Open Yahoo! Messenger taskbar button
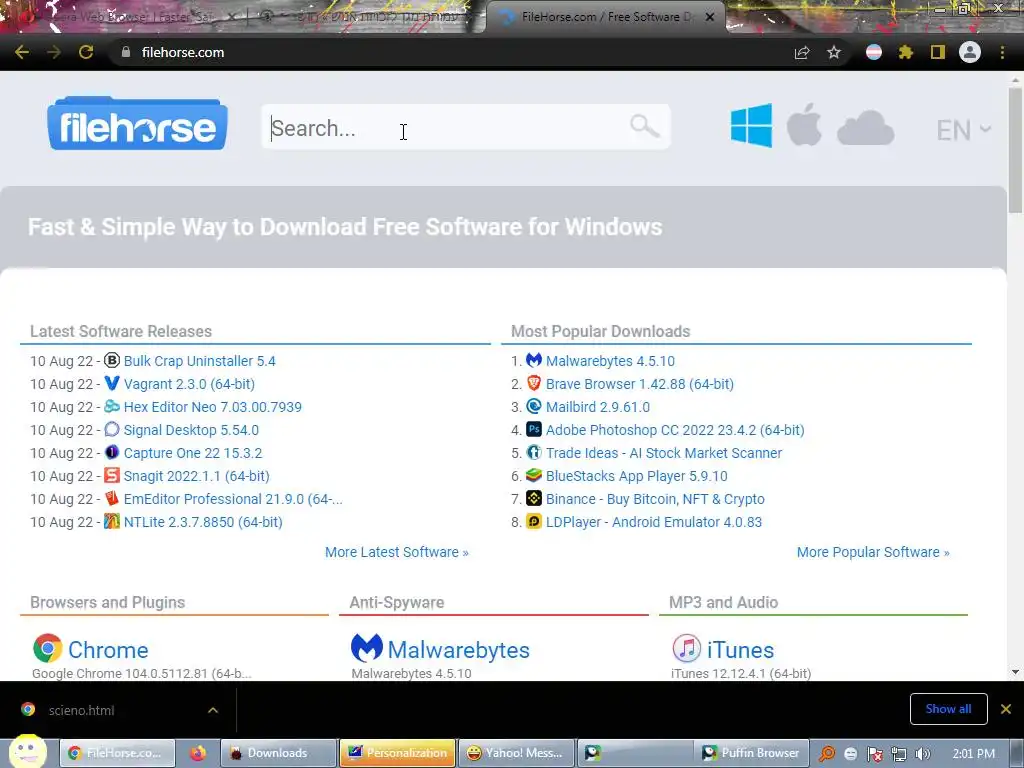The width and height of the screenshot is (1024, 768). [x=516, y=753]
